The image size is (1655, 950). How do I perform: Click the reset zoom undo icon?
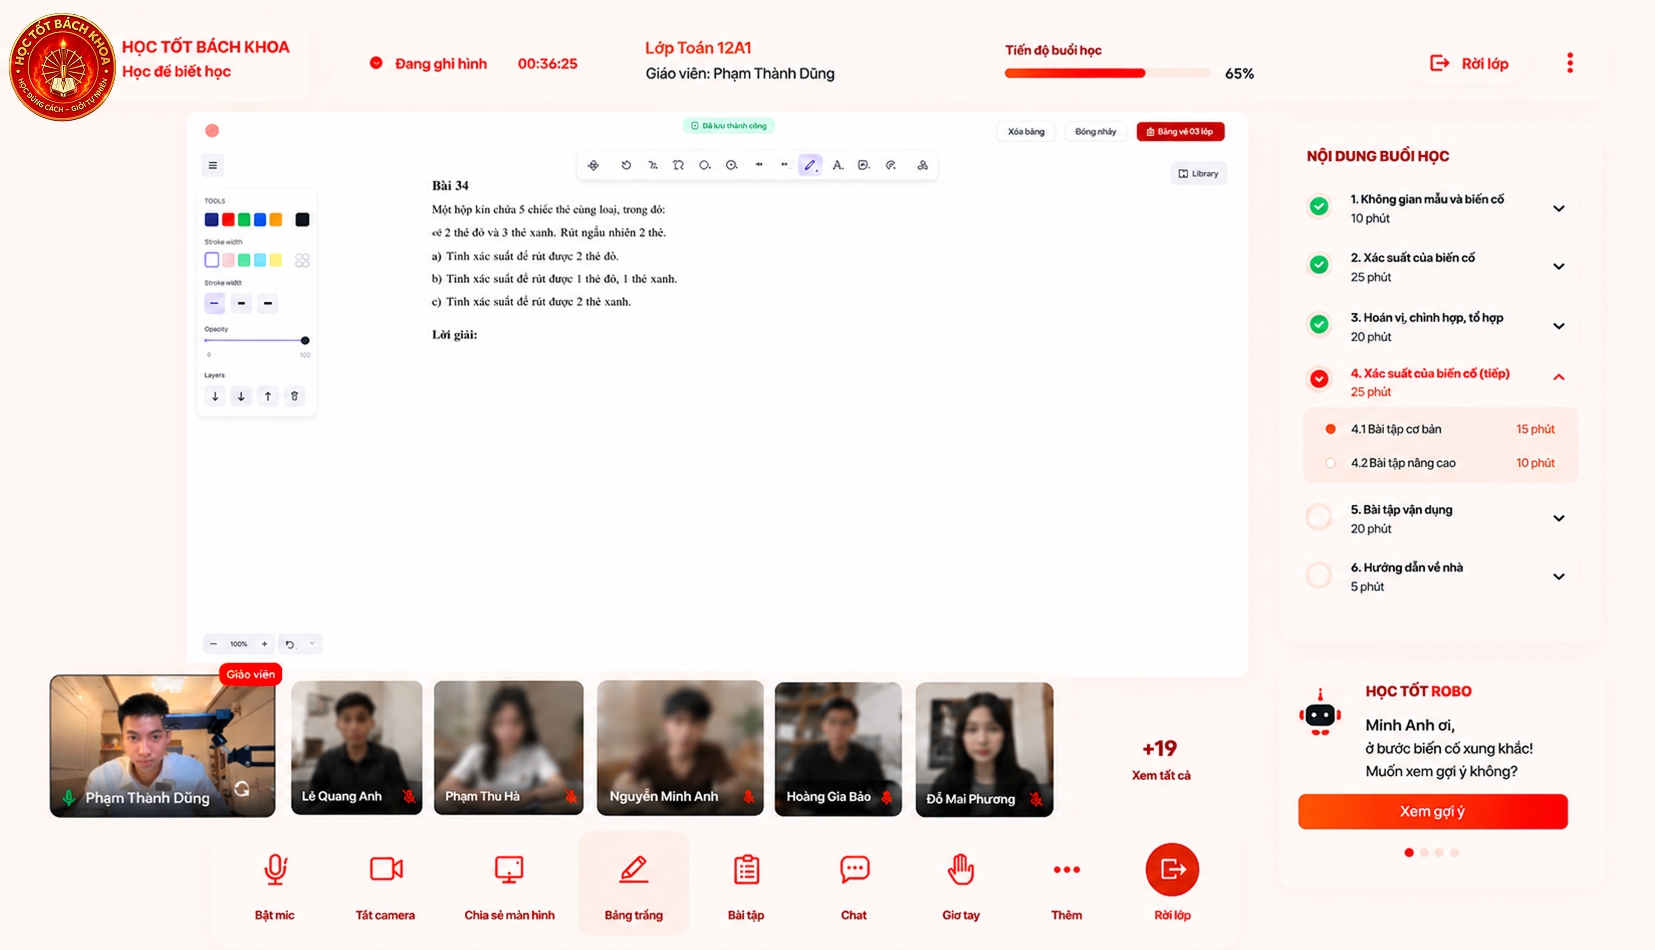[290, 644]
